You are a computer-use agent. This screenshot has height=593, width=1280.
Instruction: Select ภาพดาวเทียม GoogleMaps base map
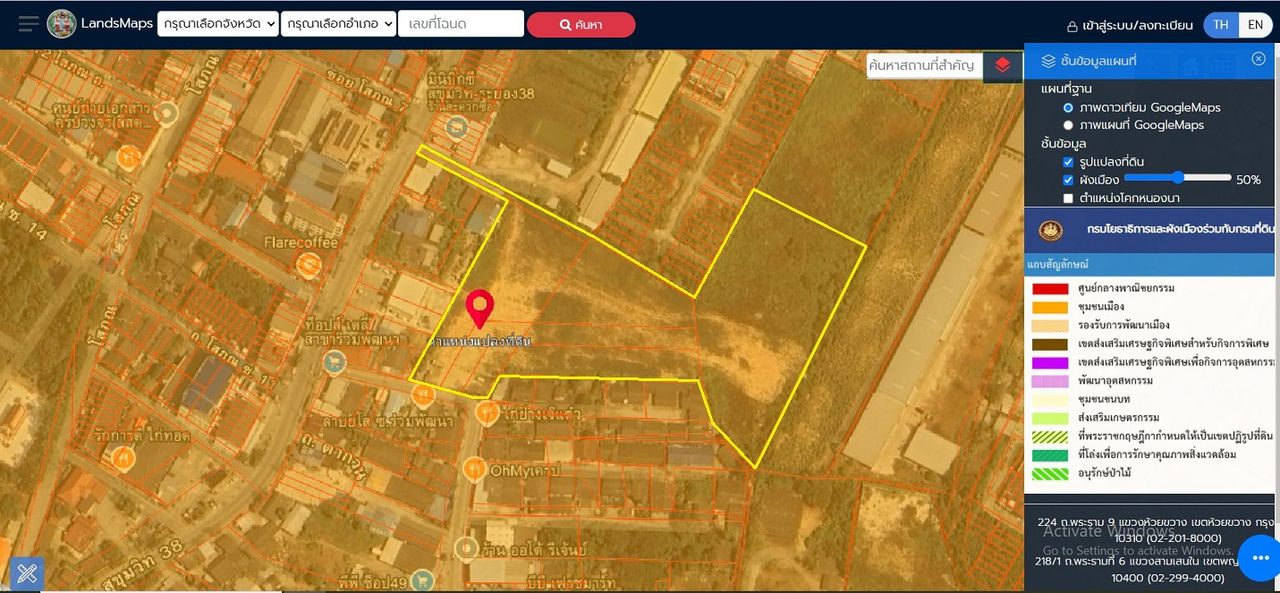pyautogui.click(x=1068, y=107)
